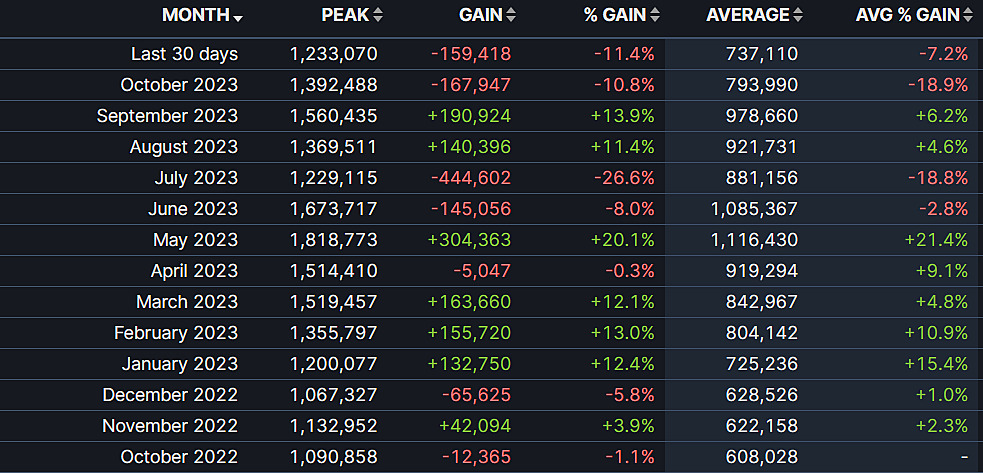Select the -444,602 gain value
983x473 pixels.
tap(470, 178)
